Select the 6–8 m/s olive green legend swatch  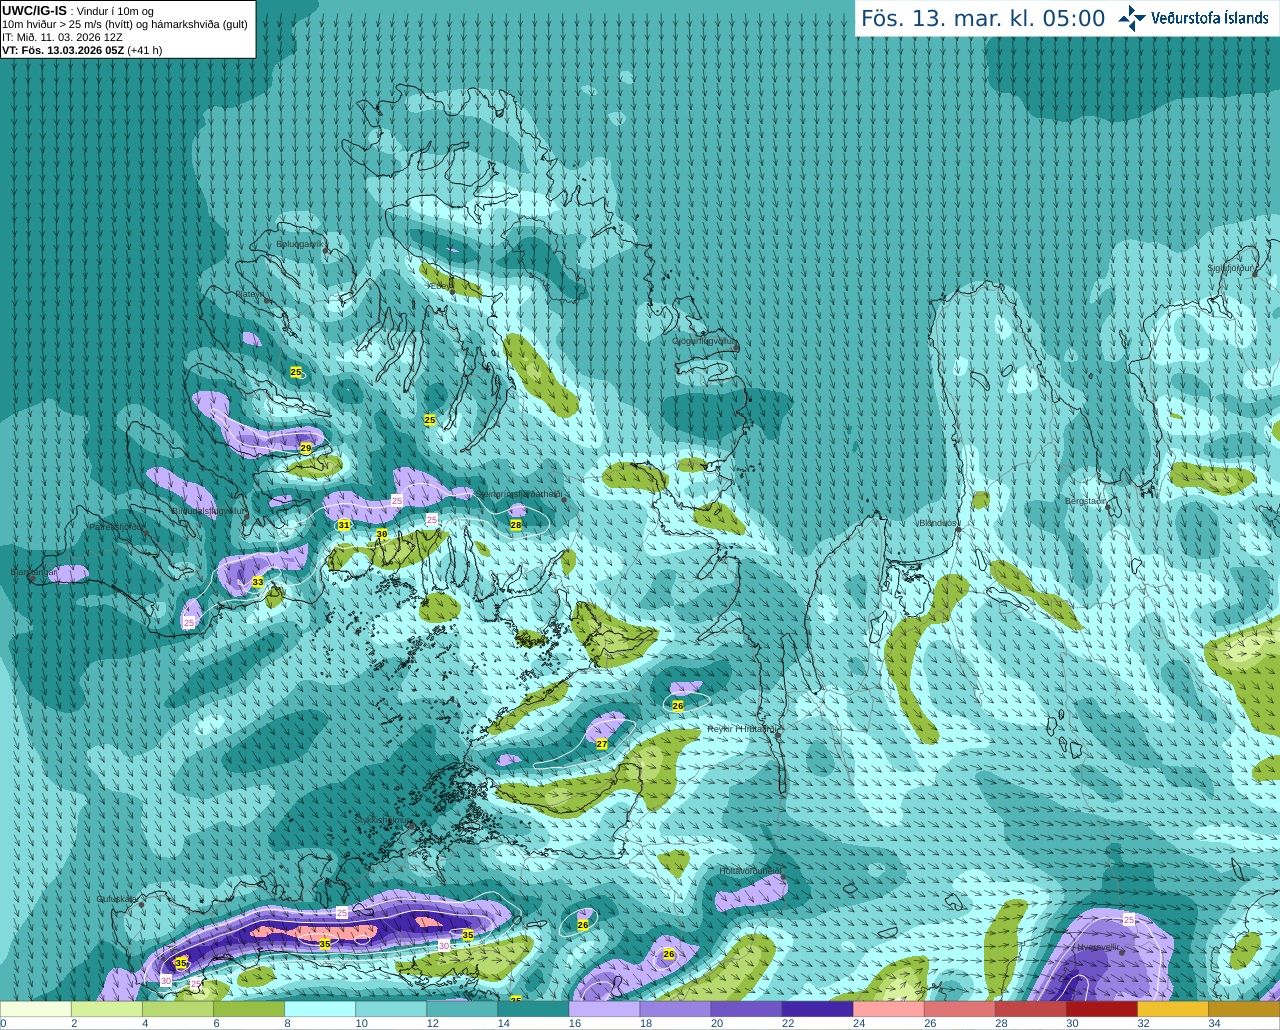pyautogui.click(x=249, y=1009)
